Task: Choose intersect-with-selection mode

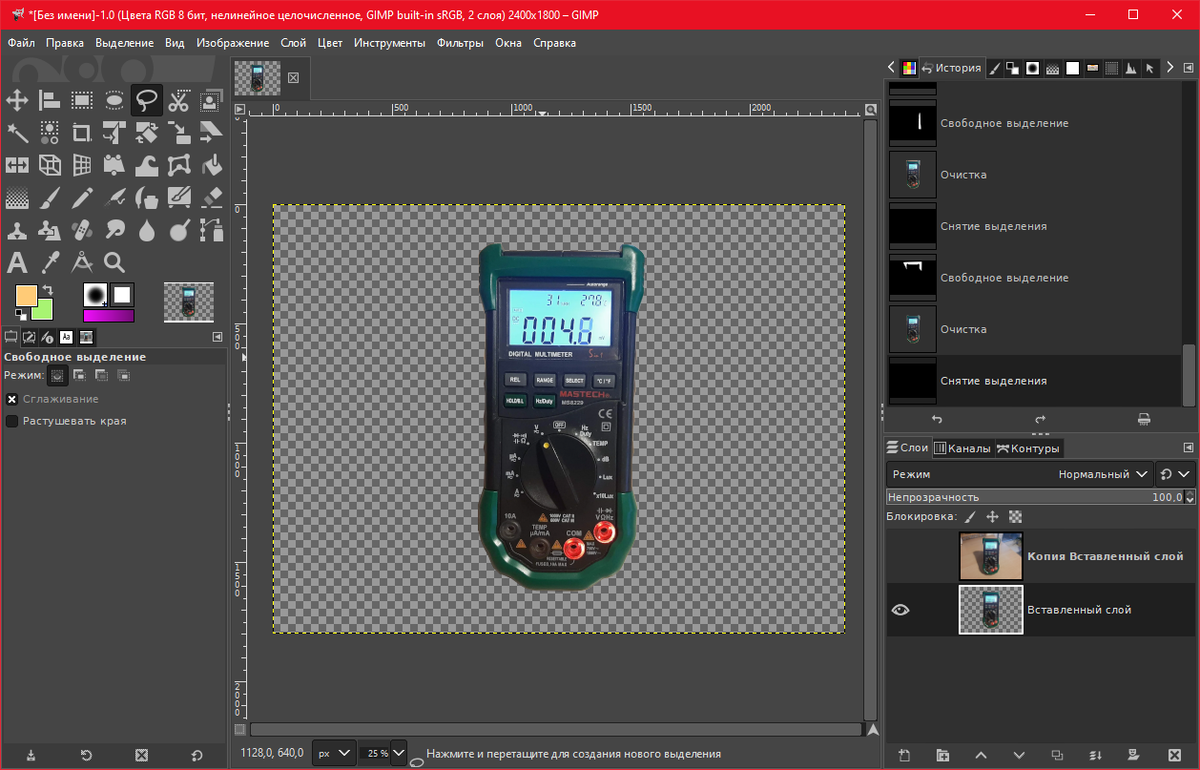Action: click(x=124, y=375)
